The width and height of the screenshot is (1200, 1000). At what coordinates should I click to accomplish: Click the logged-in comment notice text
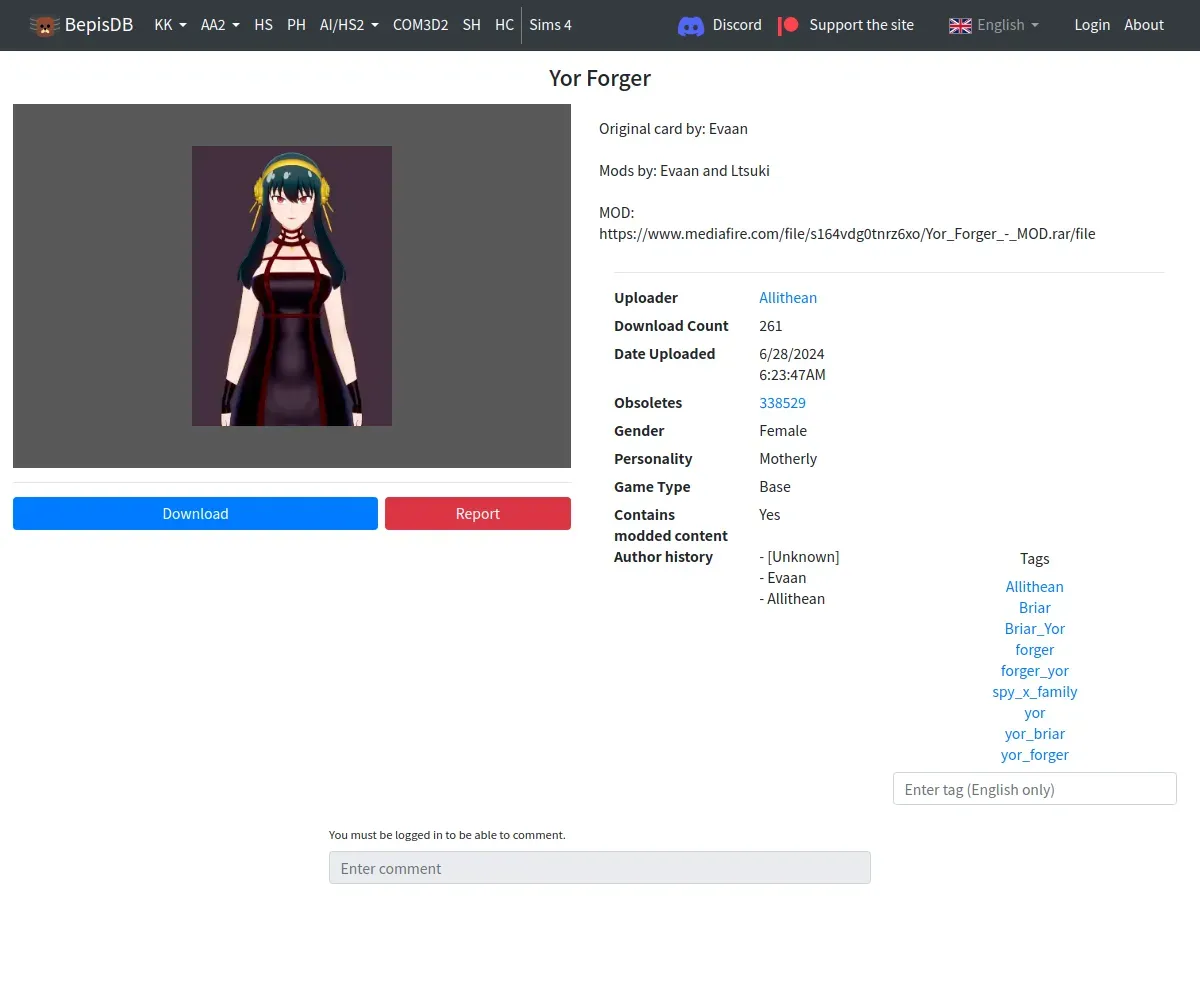[x=447, y=835]
